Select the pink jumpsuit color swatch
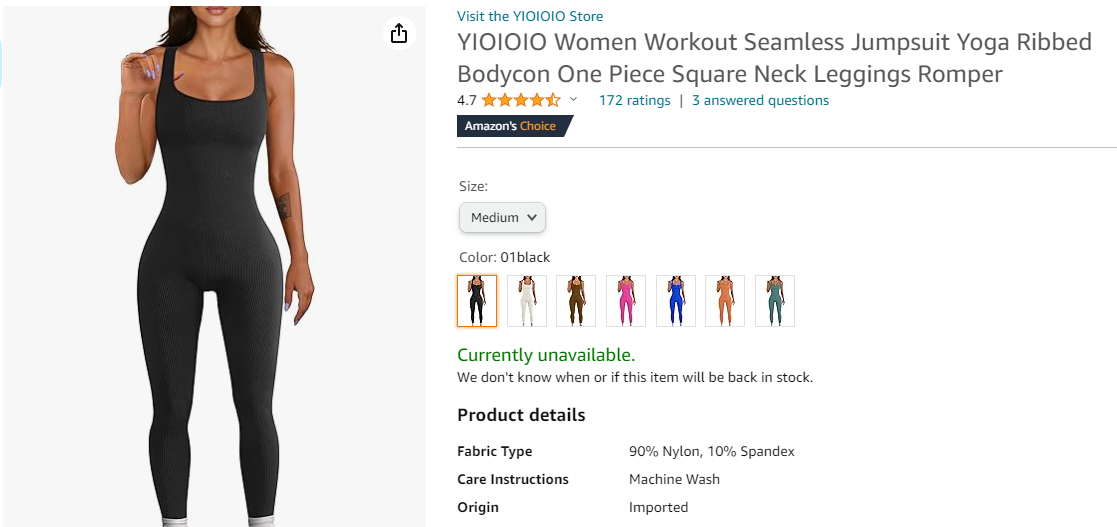 click(626, 301)
